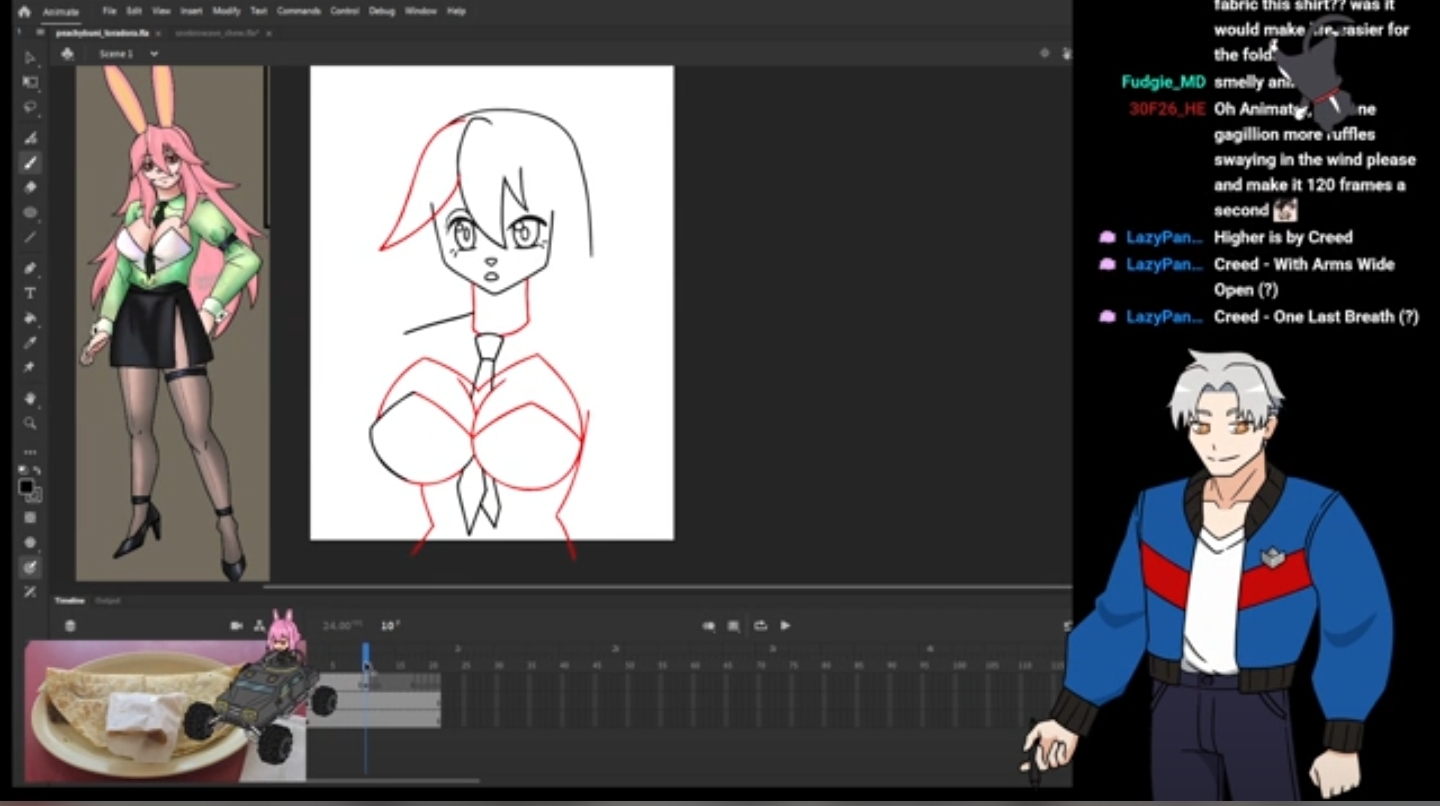Open the File menu
This screenshot has width=1440, height=806.
[x=110, y=12]
